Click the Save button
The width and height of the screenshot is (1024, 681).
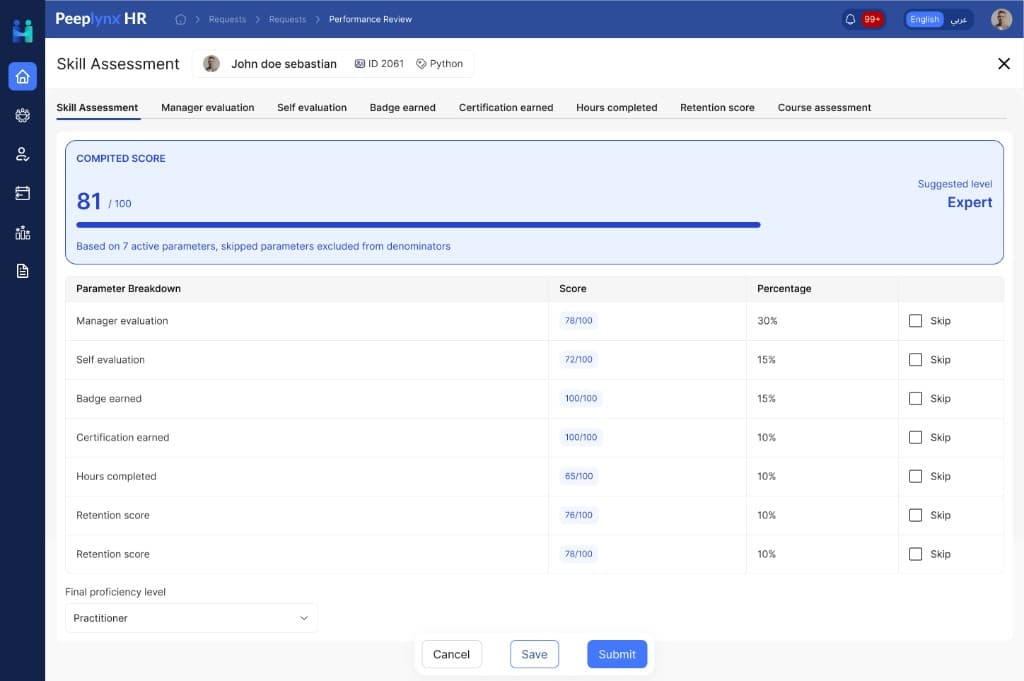pos(534,654)
